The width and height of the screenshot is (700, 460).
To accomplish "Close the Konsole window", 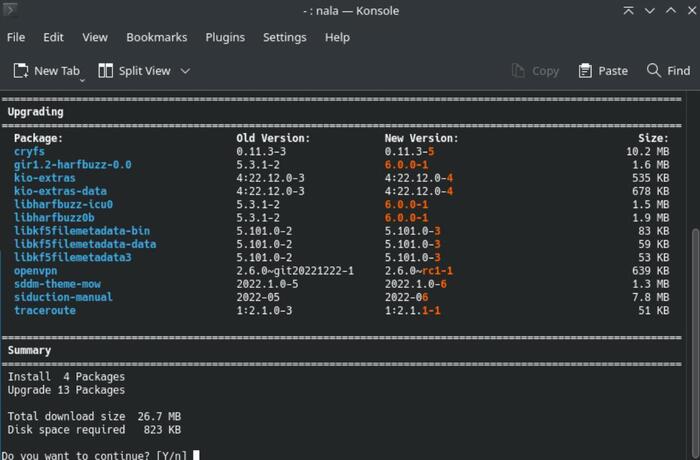I will pyautogui.click(x=692, y=10).
